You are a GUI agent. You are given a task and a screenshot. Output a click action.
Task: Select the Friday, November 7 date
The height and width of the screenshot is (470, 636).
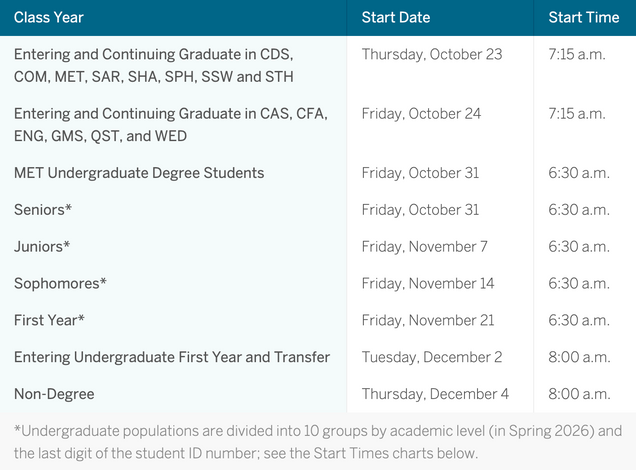click(425, 247)
